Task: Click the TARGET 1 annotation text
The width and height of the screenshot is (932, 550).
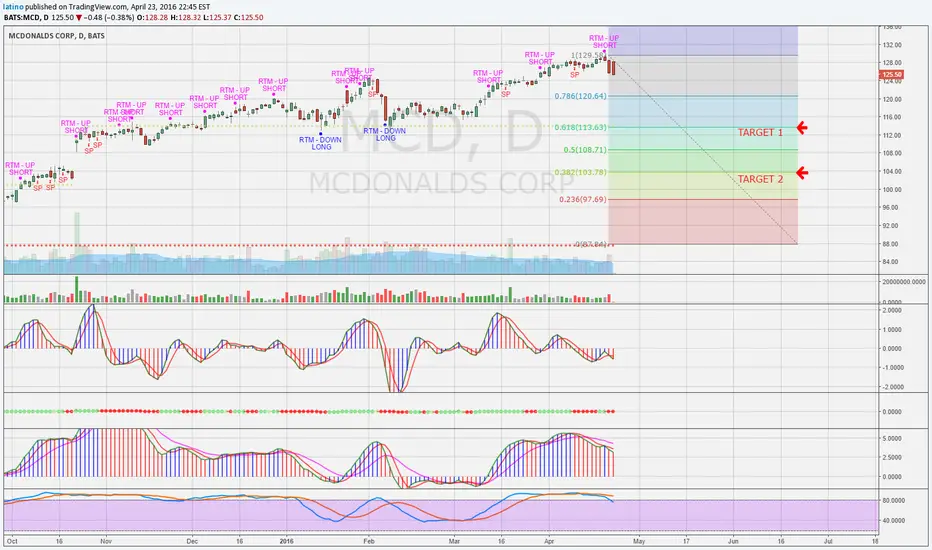Action: coord(760,133)
